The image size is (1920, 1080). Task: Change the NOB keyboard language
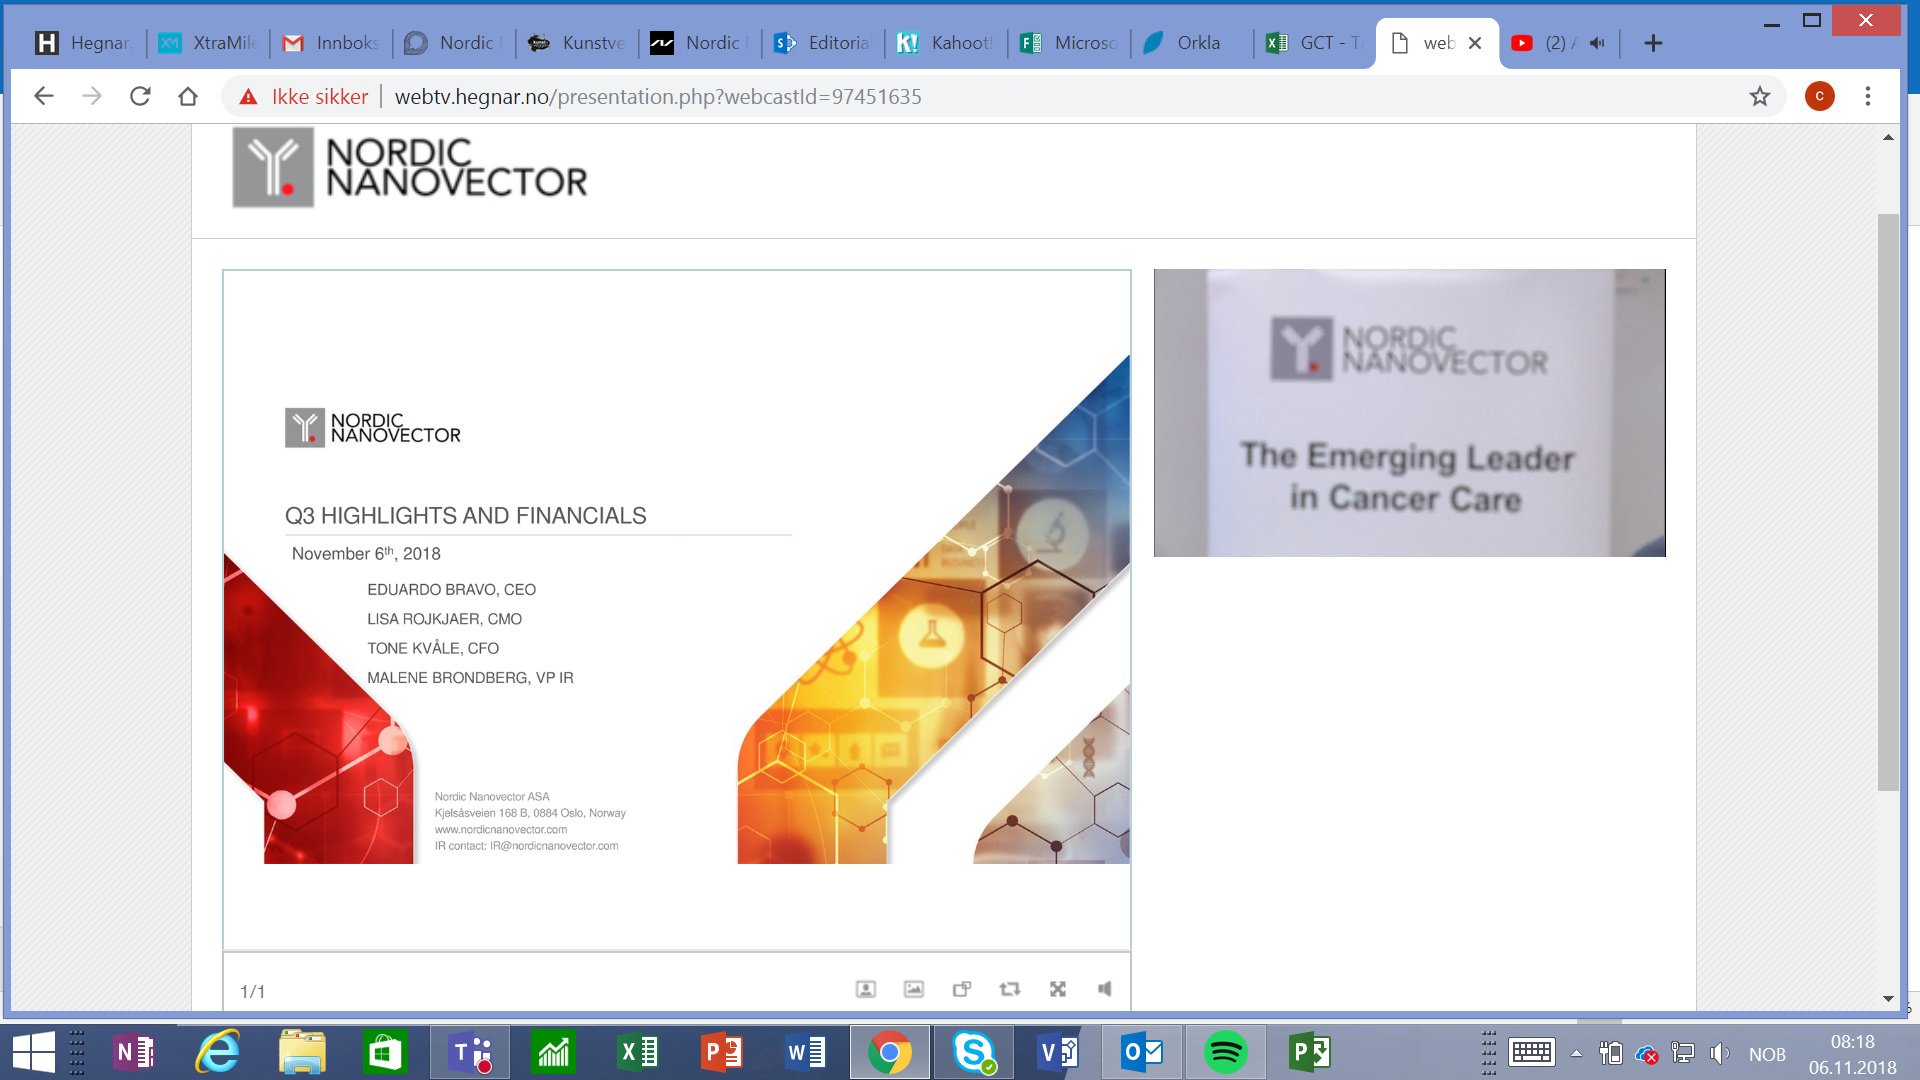click(1767, 1054)
